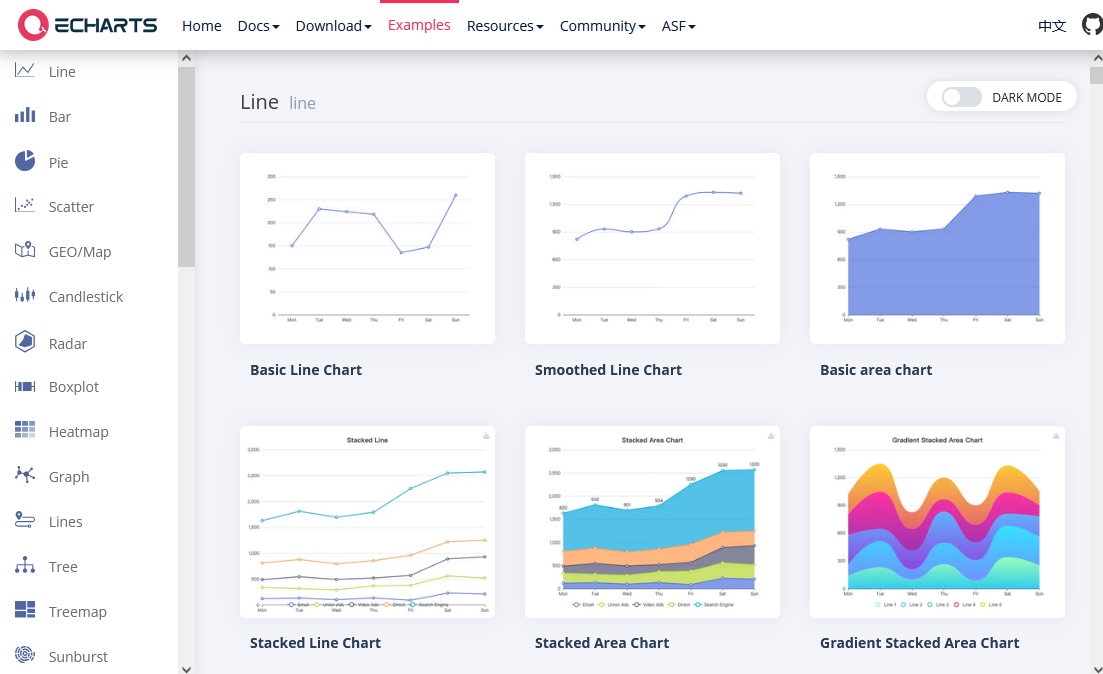Select the GEO/Map sidebar icon
Screen dimensions: 1103x674
(25, 250)
